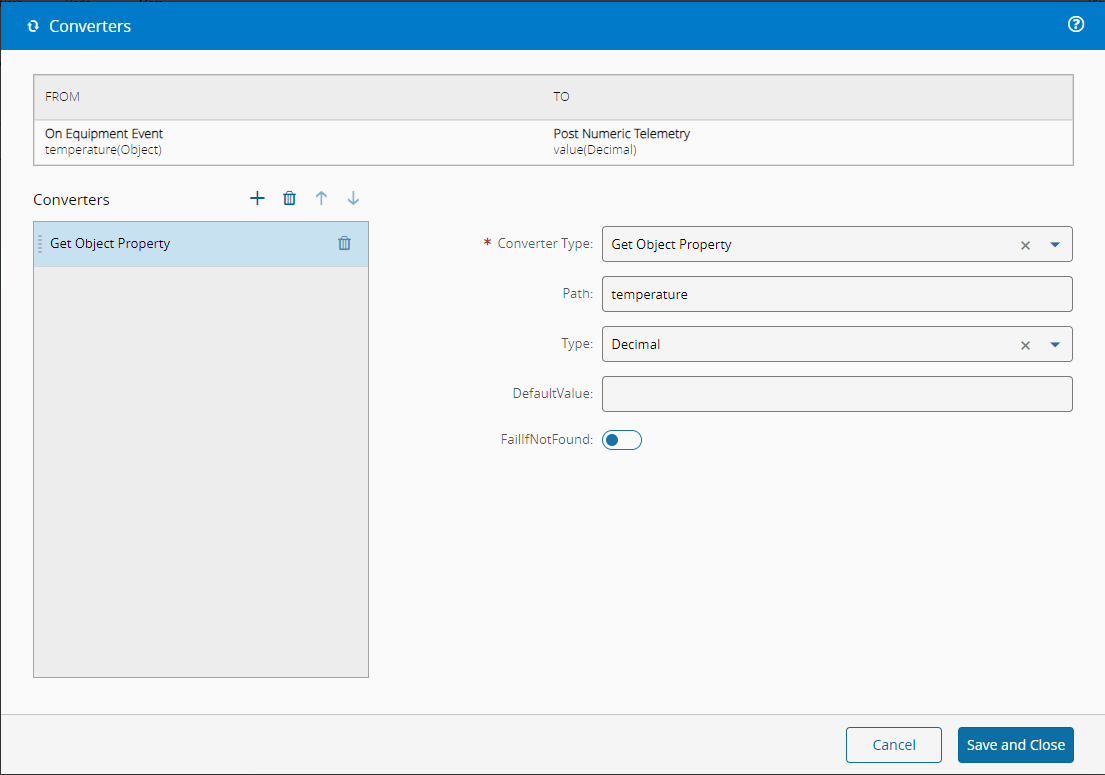The width and height of the screenshot is (1105, 775).
Task: Clear the Decimal Type selection with the X
Action: pyautogui.click(x=1025, y=345)
